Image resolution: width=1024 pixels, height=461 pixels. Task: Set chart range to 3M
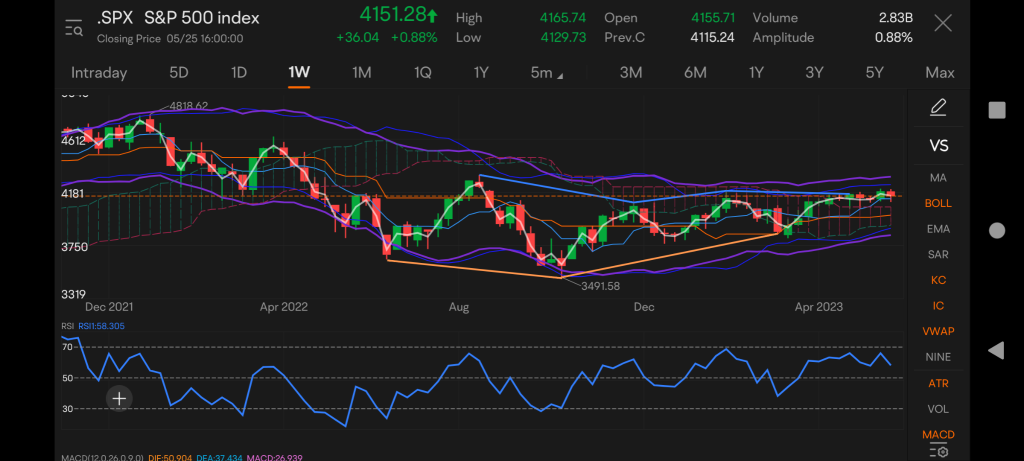[x=631, y=72]
